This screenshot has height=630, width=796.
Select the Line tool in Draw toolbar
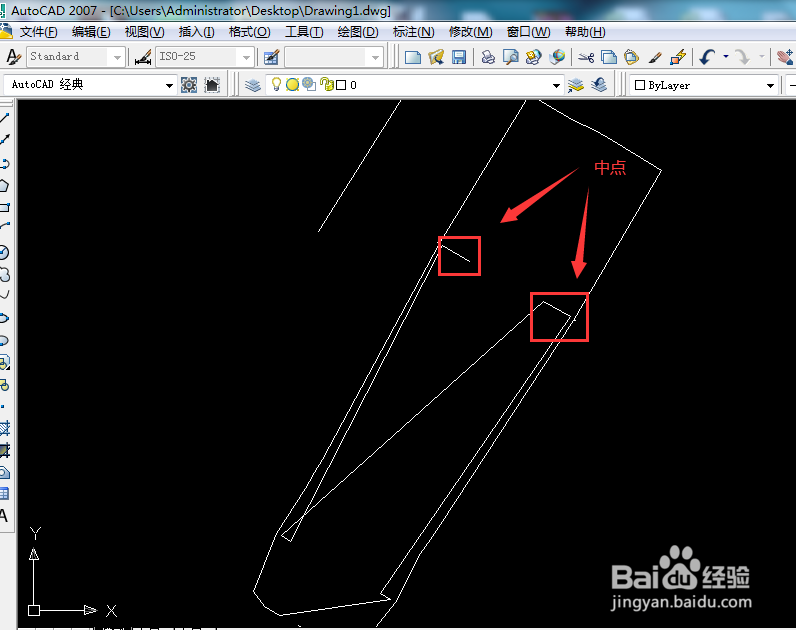click(x=5, y=118)
